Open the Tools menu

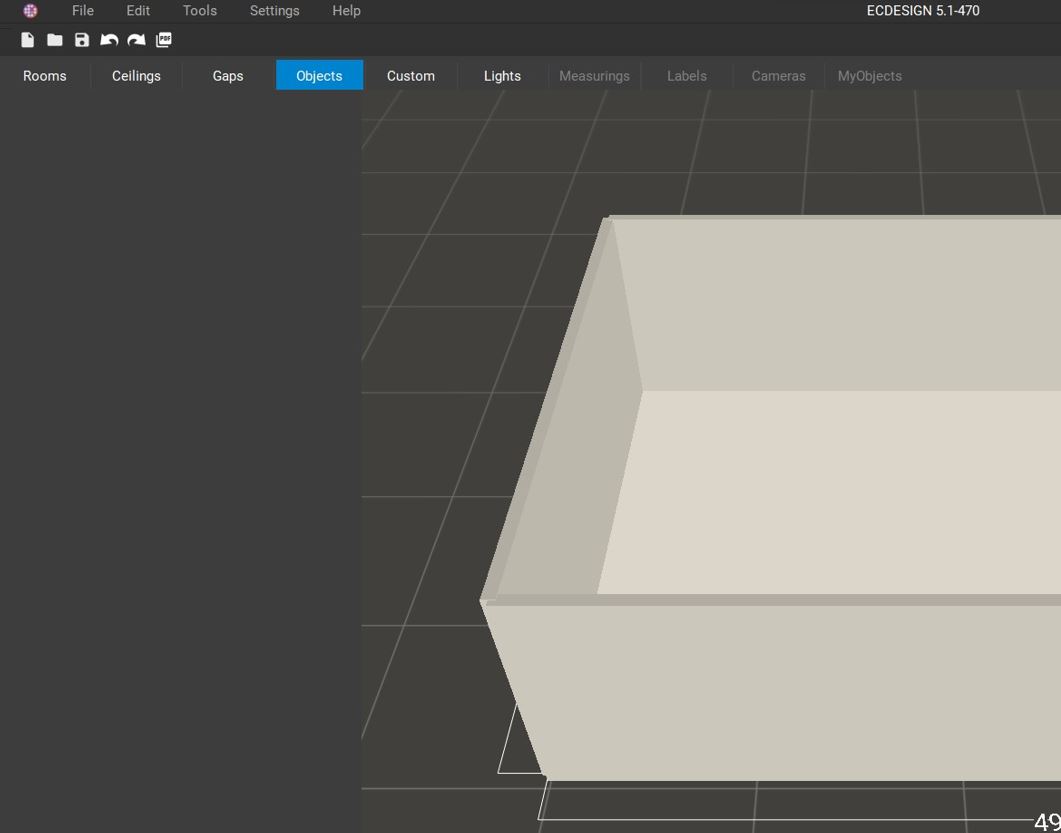point(198,11)
